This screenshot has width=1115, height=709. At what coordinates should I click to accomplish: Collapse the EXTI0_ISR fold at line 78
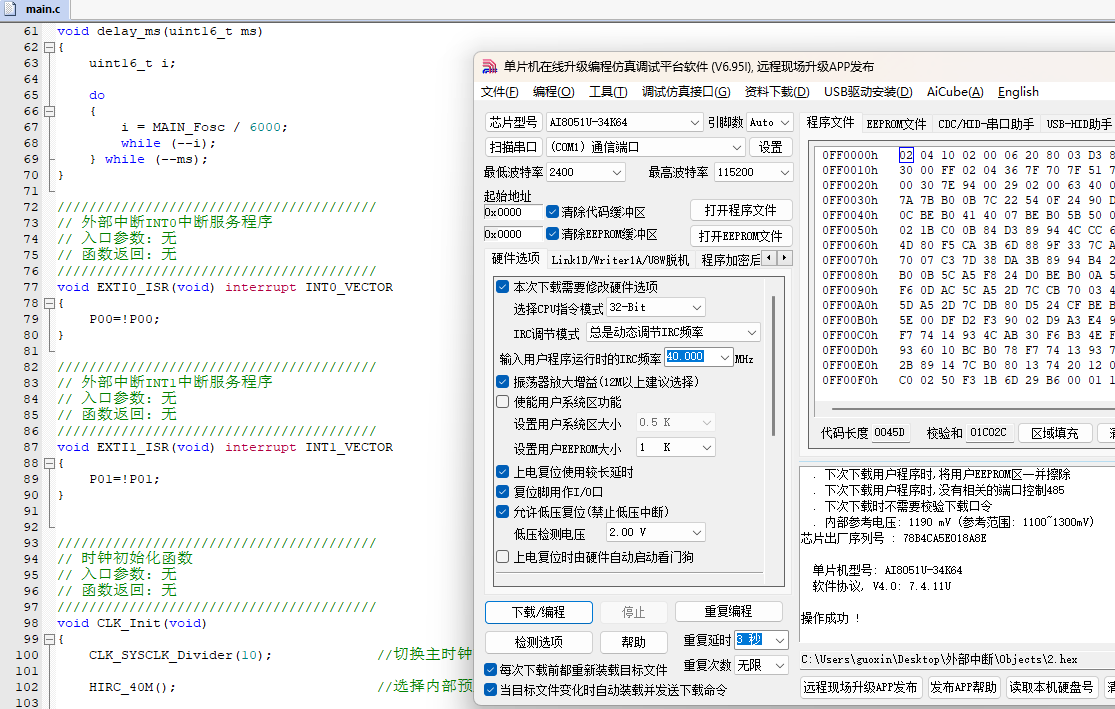pos(49,304)
